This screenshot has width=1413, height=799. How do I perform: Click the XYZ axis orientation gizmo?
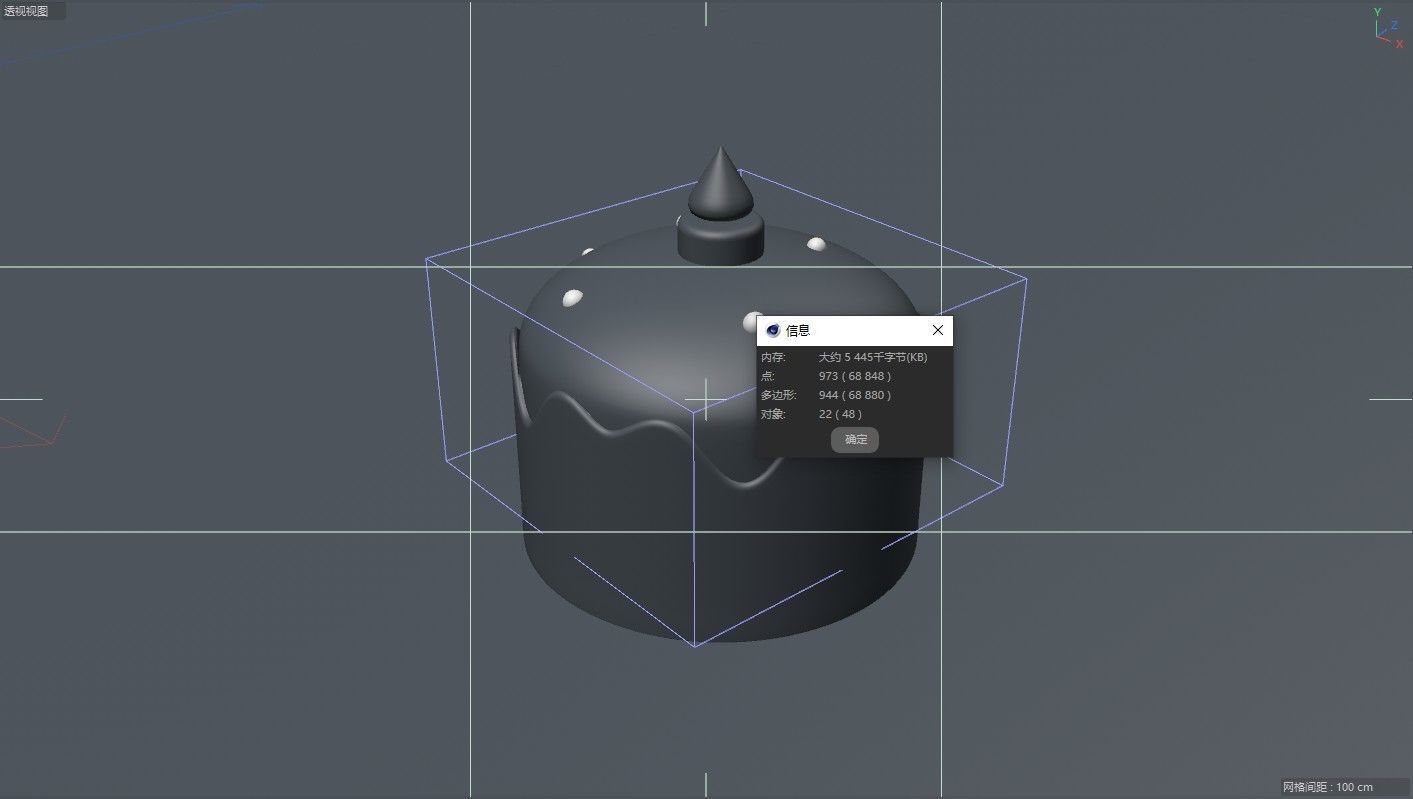(x=1388, y=28)
